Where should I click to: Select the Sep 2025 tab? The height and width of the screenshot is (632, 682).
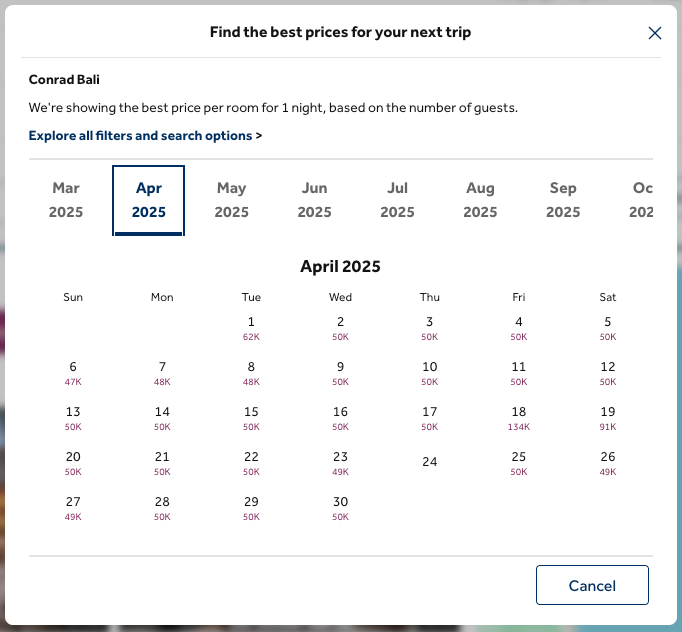pos(563,200)
